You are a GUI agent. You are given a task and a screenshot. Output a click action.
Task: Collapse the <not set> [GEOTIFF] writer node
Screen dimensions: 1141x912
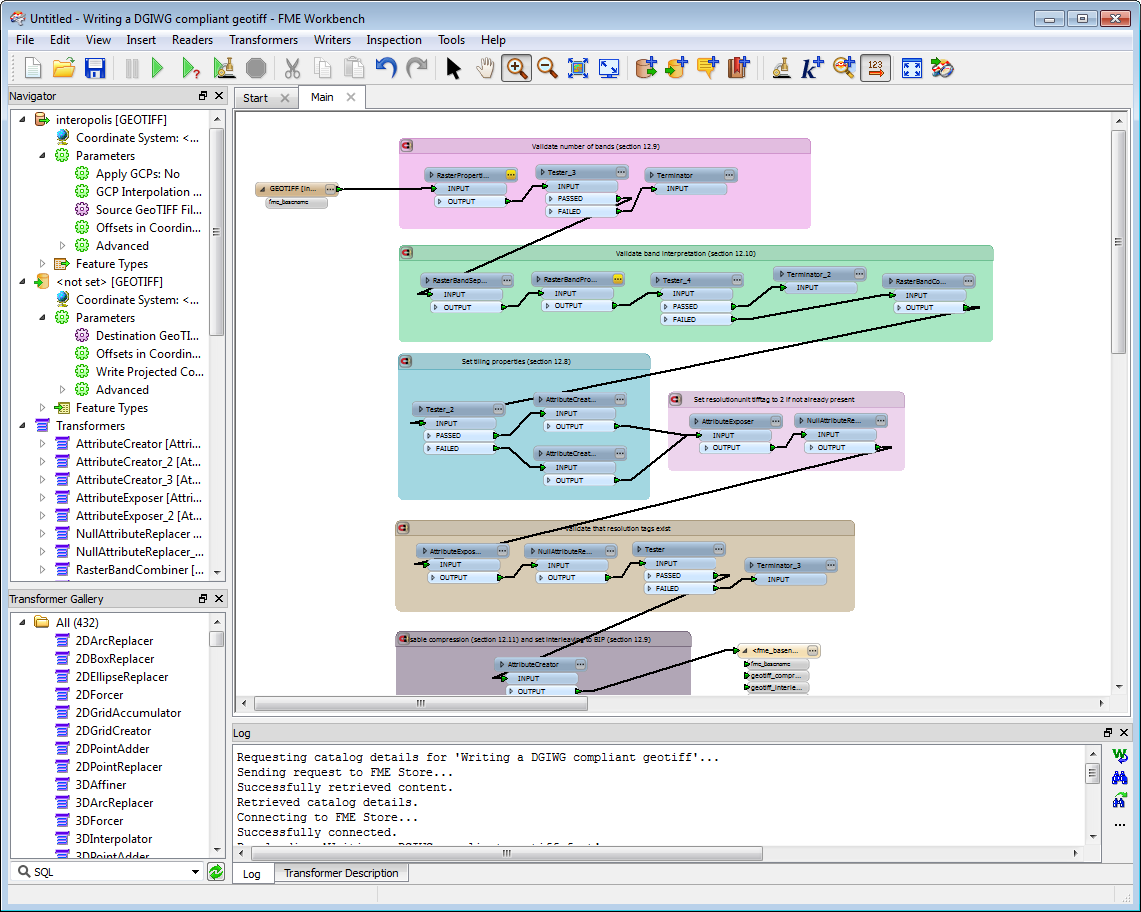tap(23, 282)
